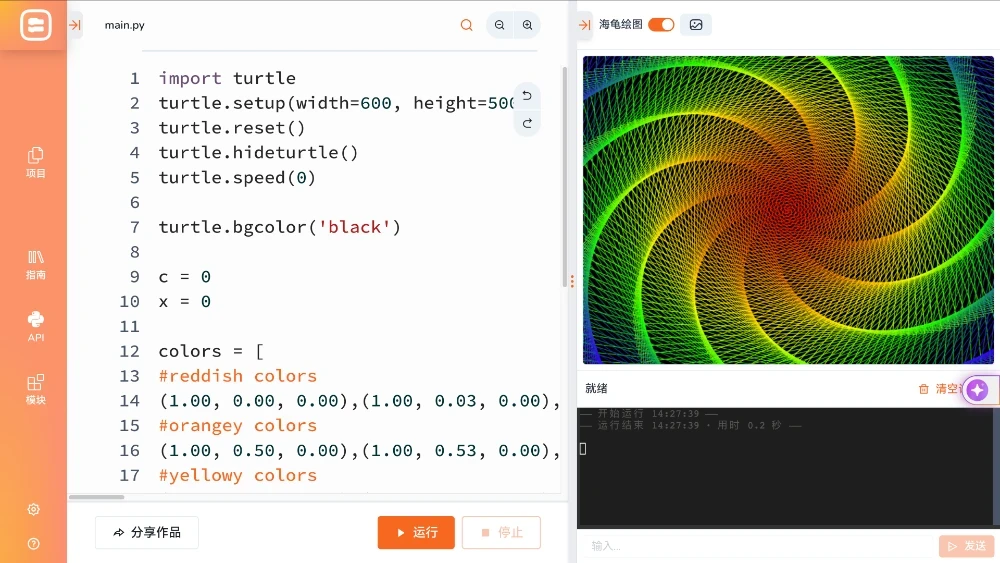Click the horizontal editor scrollbar
The height and width of the screenshot is (563, 1000).
pyautogui.click(x=96, y=497)
